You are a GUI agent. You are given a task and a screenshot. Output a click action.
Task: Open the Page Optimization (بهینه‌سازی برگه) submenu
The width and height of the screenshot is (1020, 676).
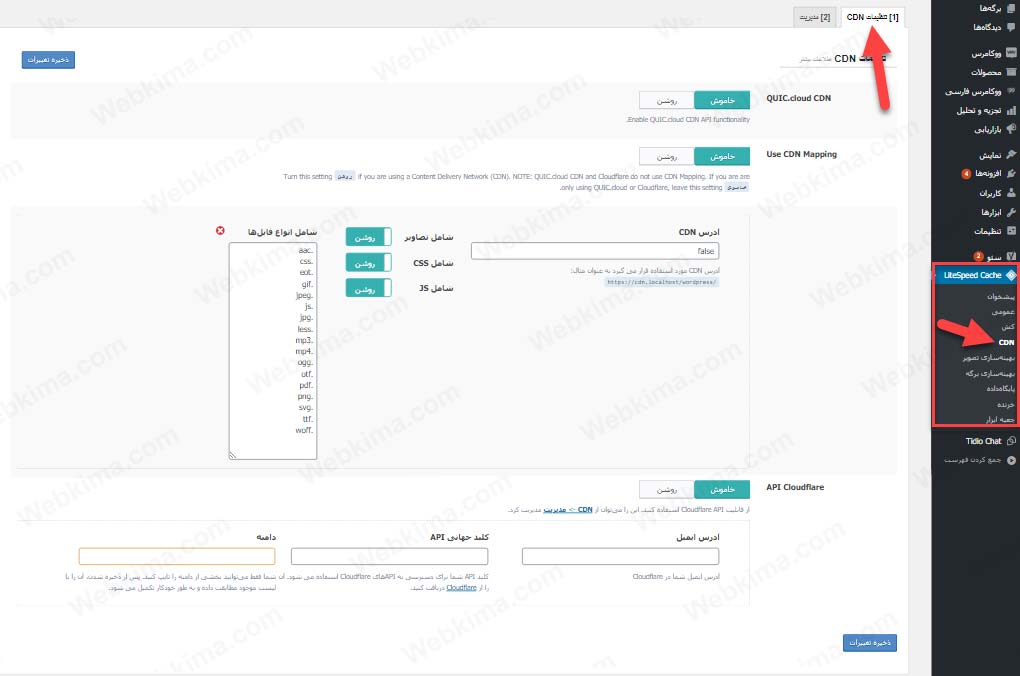coord(990,373)
